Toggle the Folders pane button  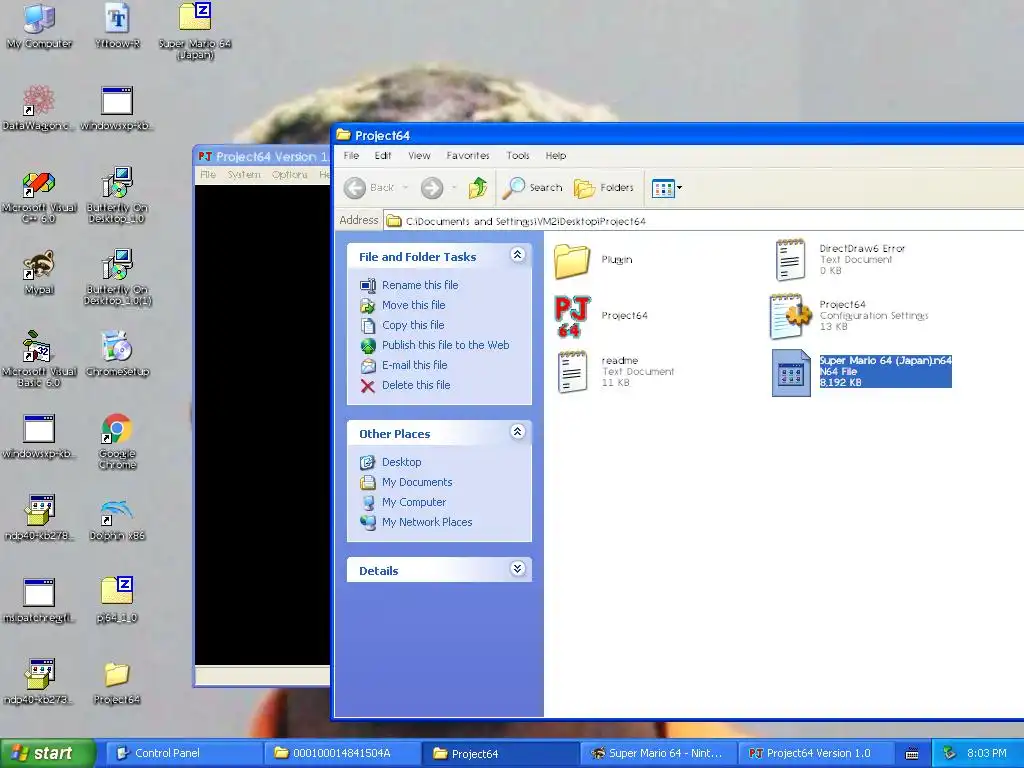tap(603, 188)
